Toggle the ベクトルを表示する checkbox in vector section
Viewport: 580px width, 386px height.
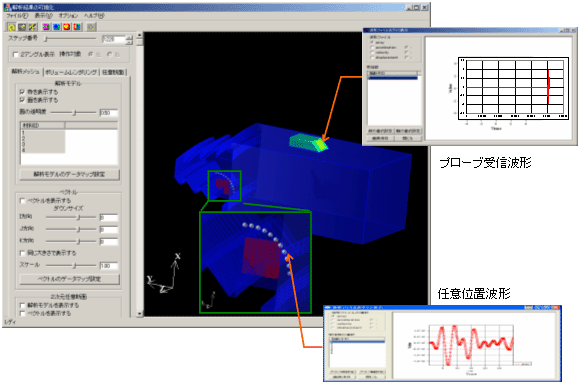22,201
